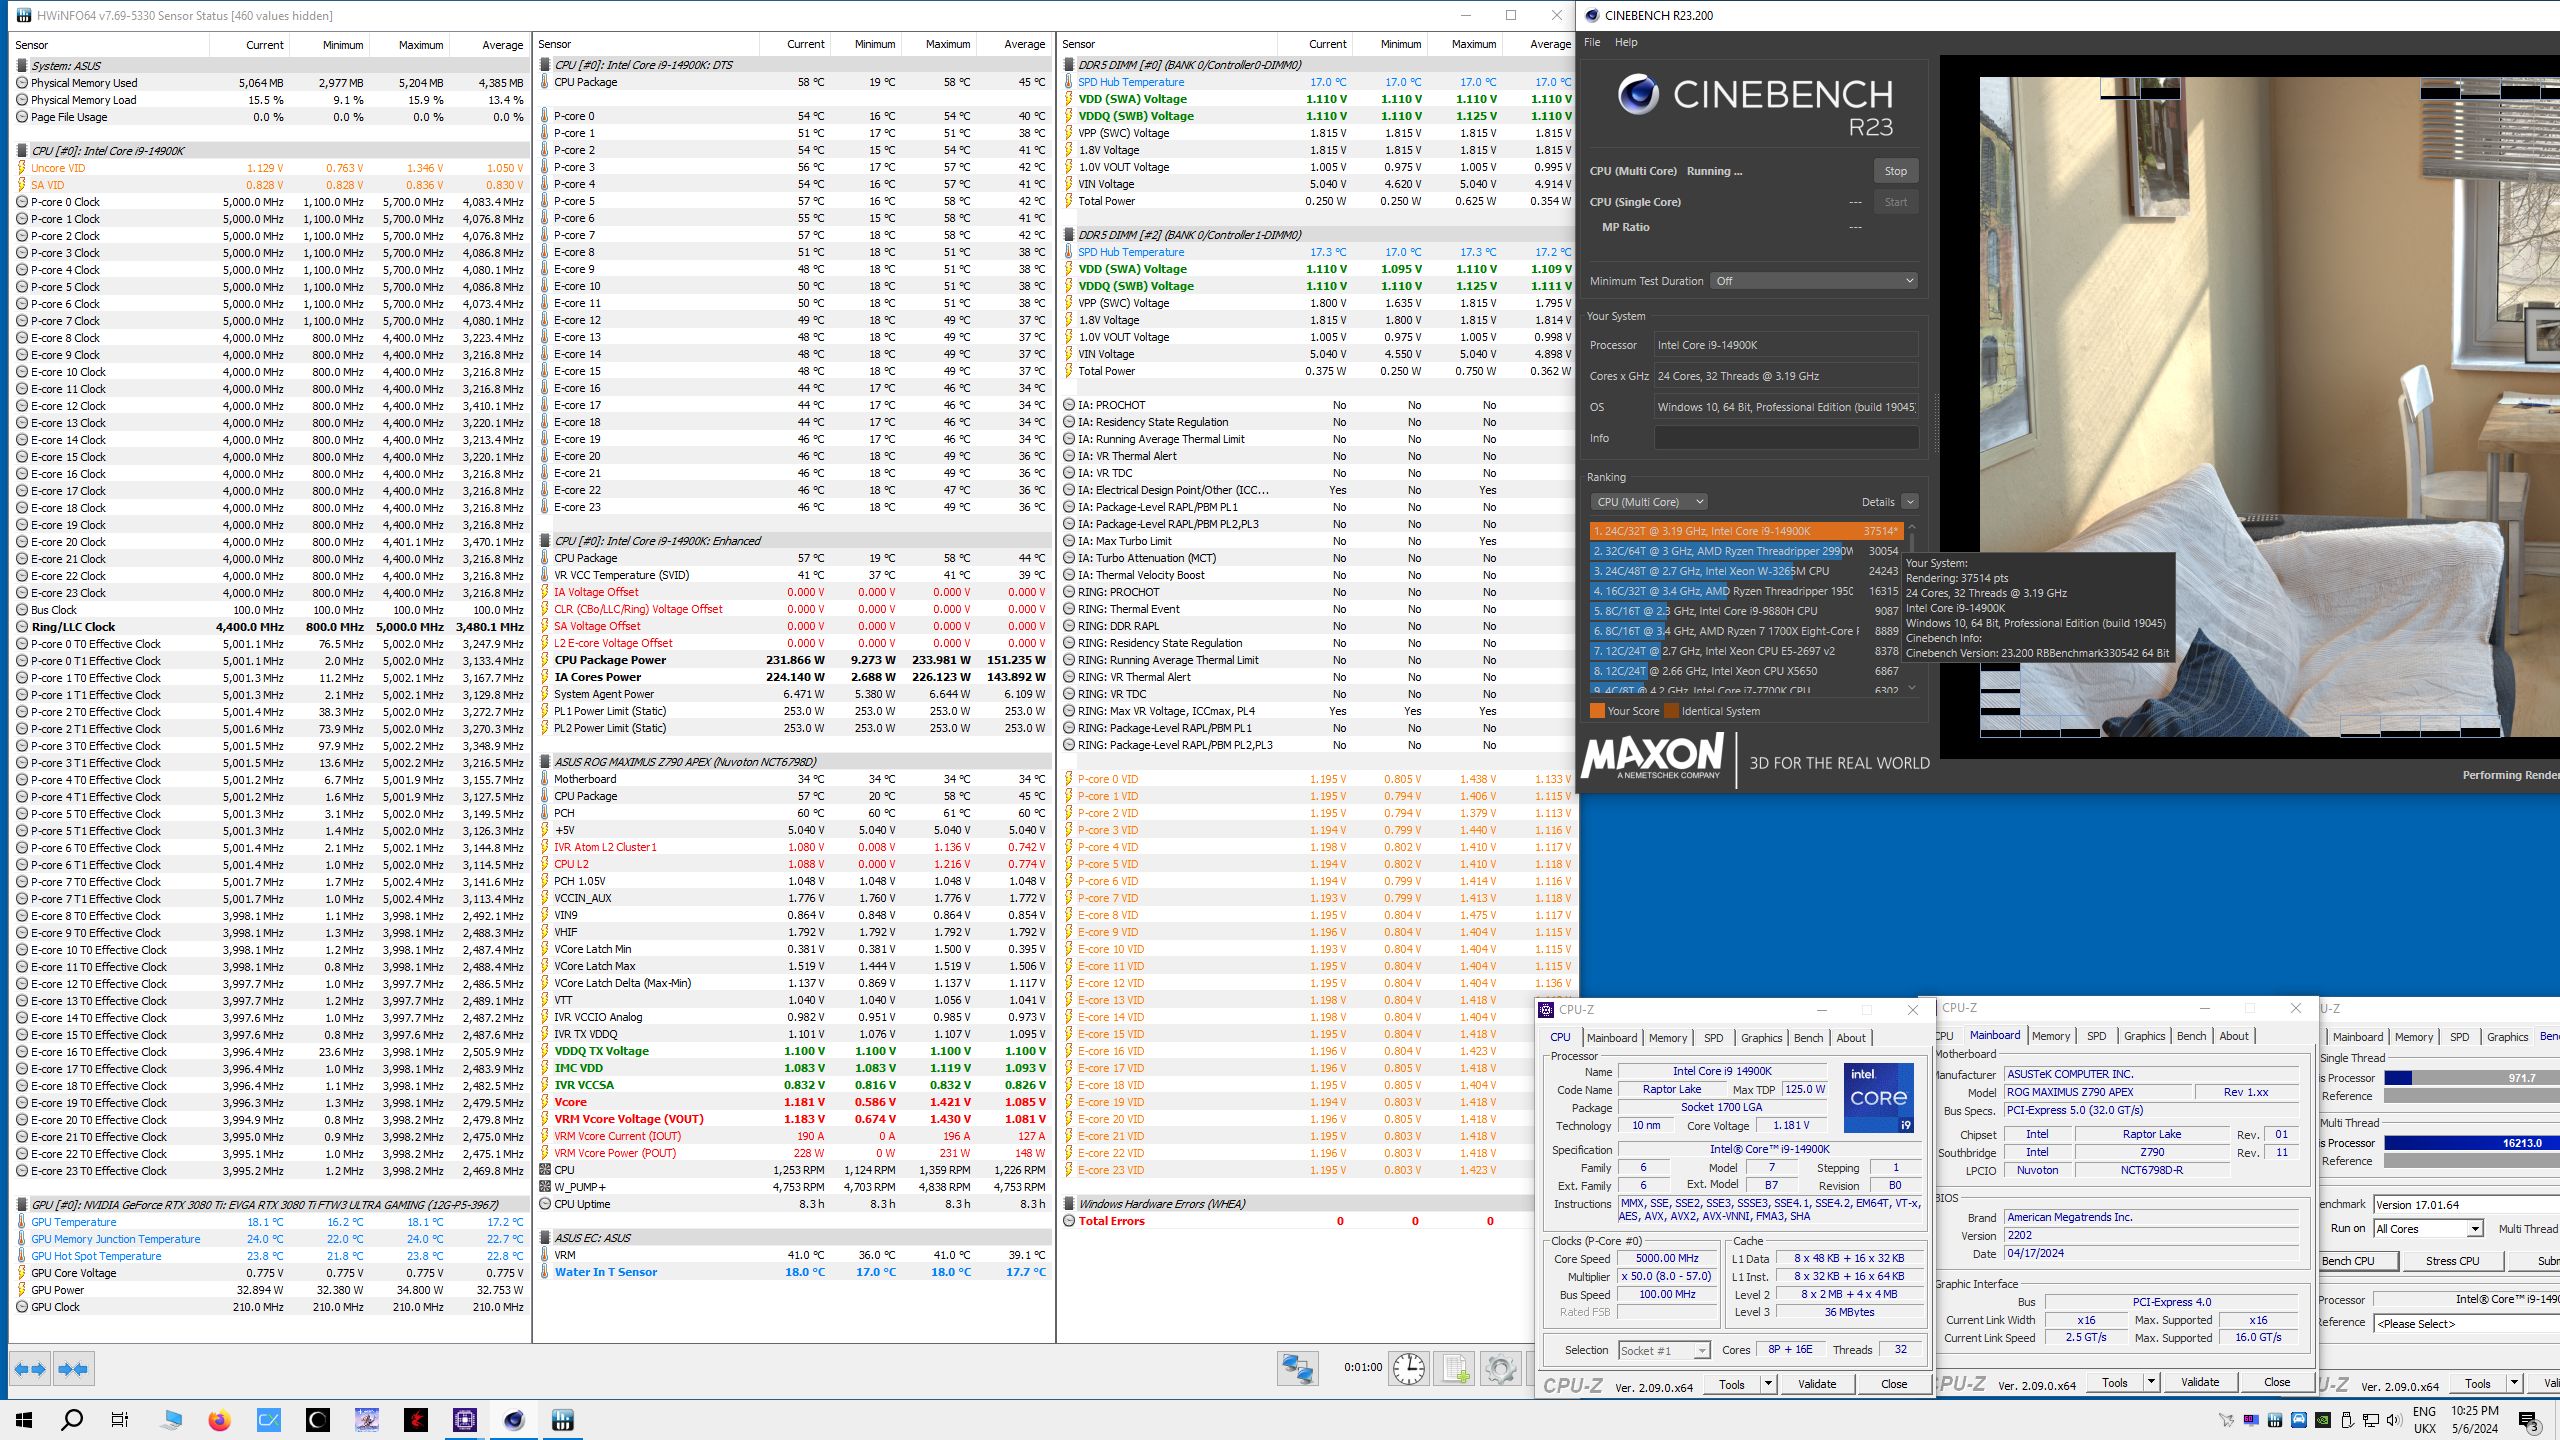
Task: Click NVIDIA tray icon
Action: (2323, 1420)
